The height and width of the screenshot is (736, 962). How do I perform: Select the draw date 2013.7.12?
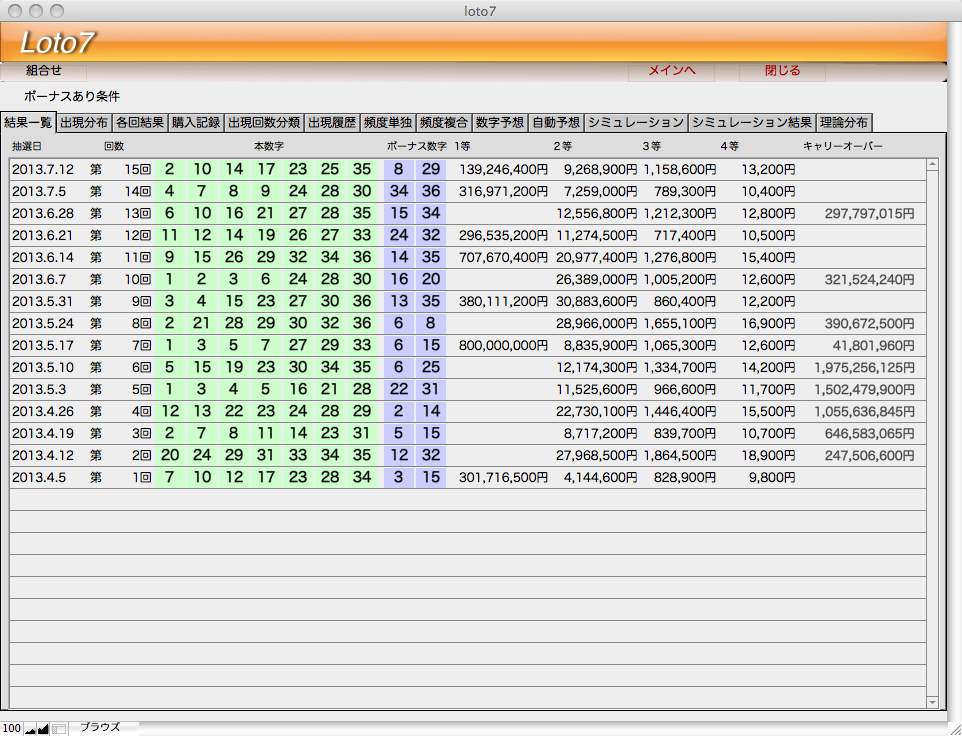point(43,169)
